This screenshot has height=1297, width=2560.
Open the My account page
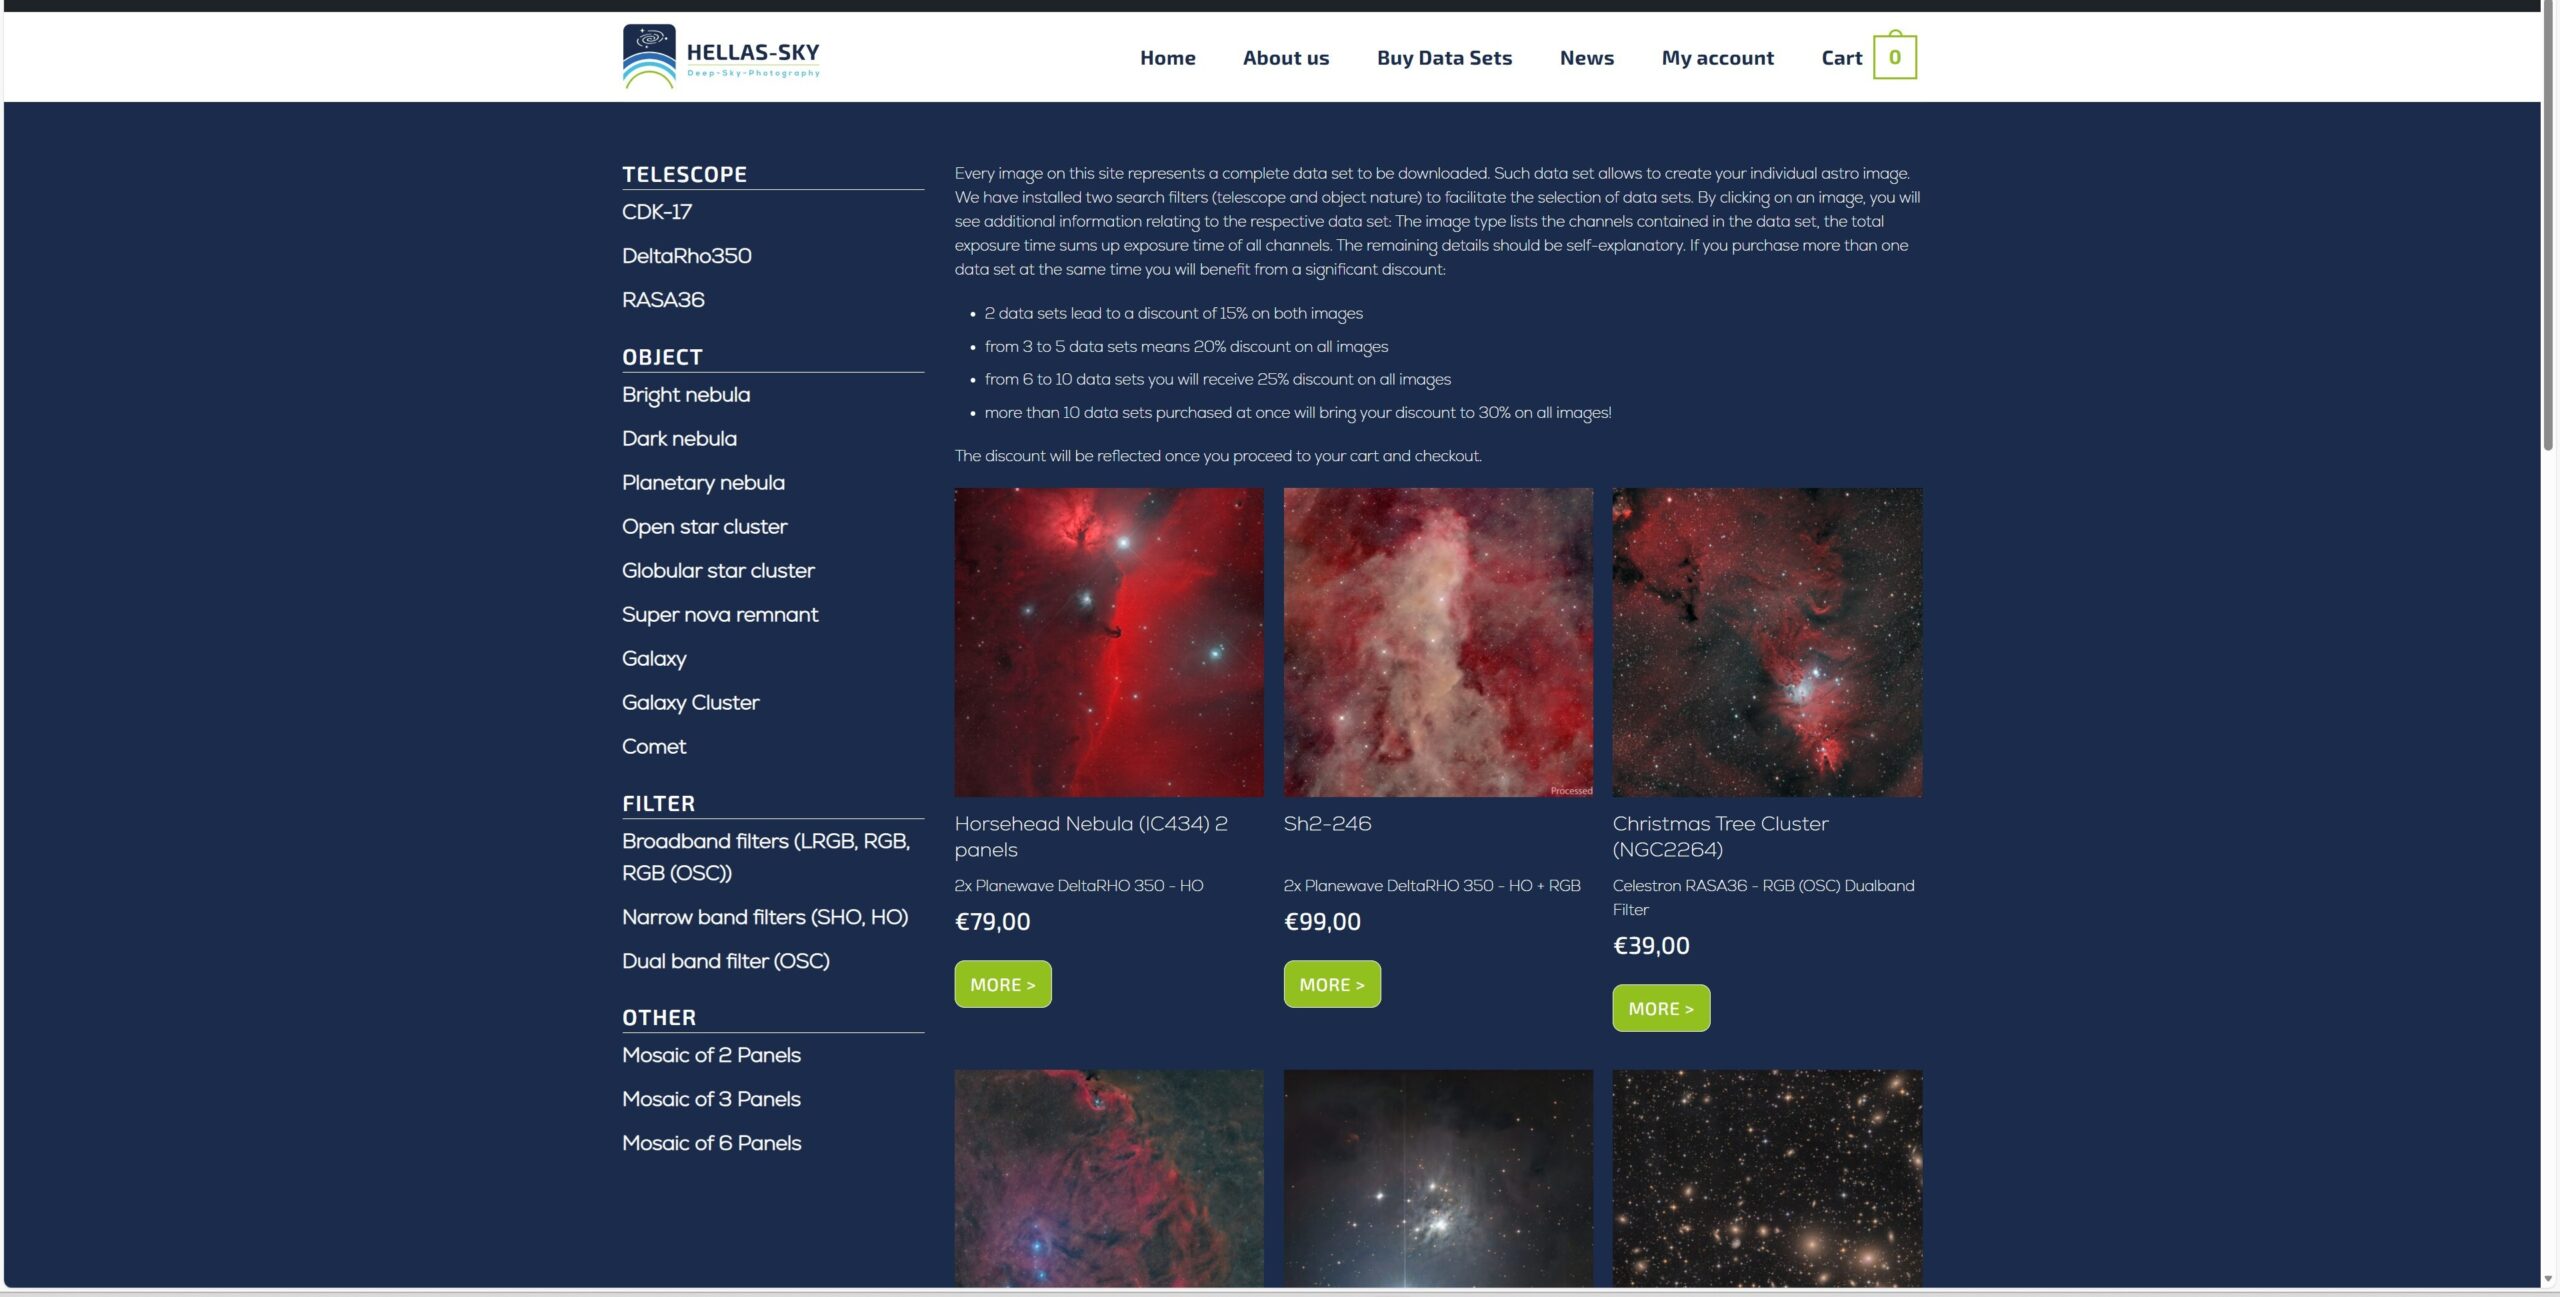coord(1717,58)
